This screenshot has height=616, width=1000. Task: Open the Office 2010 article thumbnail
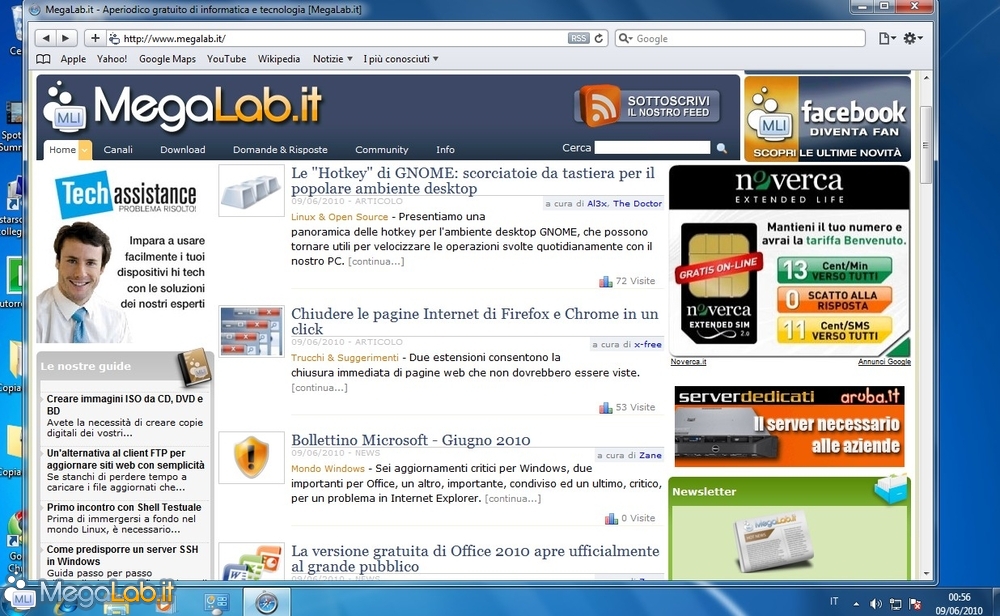point(251,561)
